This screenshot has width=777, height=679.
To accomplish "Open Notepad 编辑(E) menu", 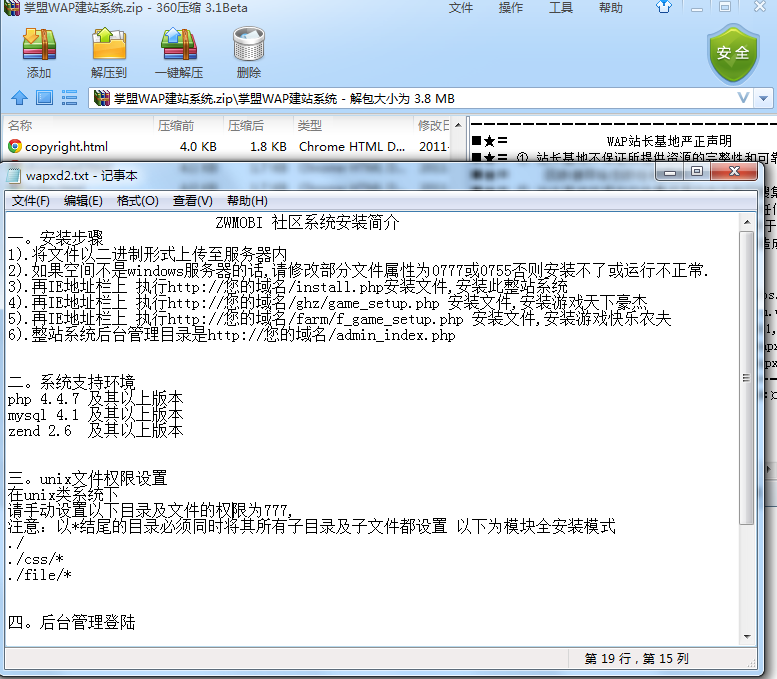I will click(x=83, y=201).
